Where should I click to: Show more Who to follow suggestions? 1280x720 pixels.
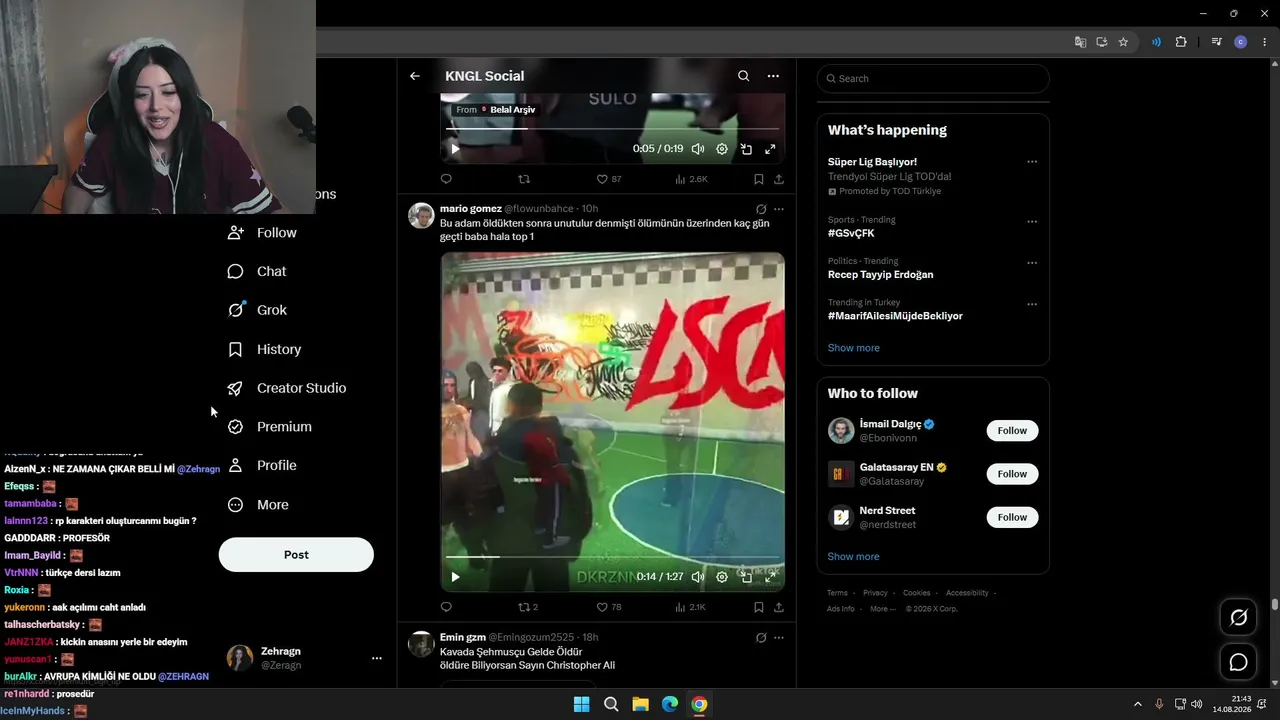[854, 557]
